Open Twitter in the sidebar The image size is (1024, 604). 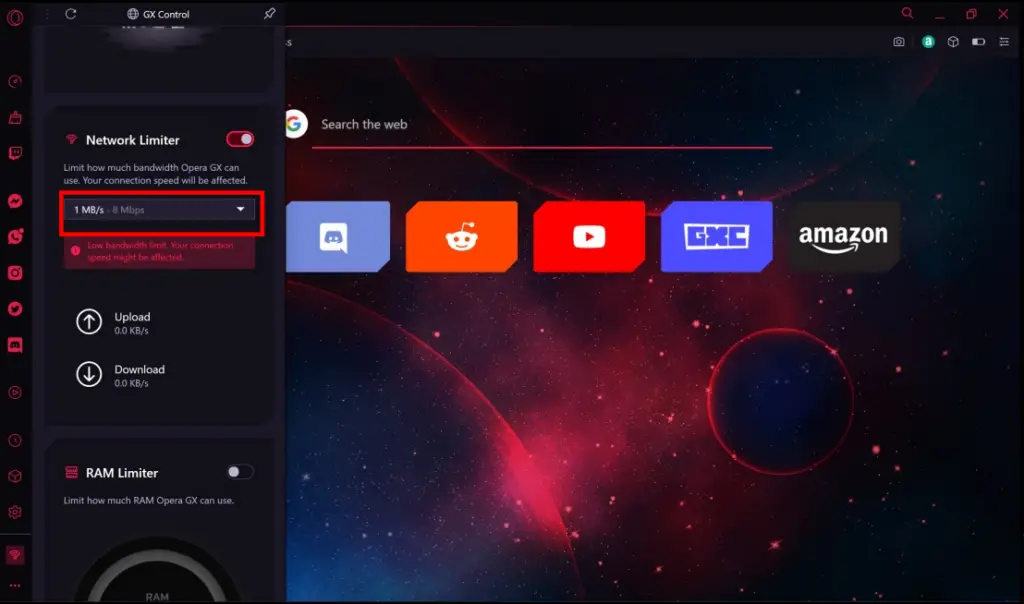tap(15, 309)
